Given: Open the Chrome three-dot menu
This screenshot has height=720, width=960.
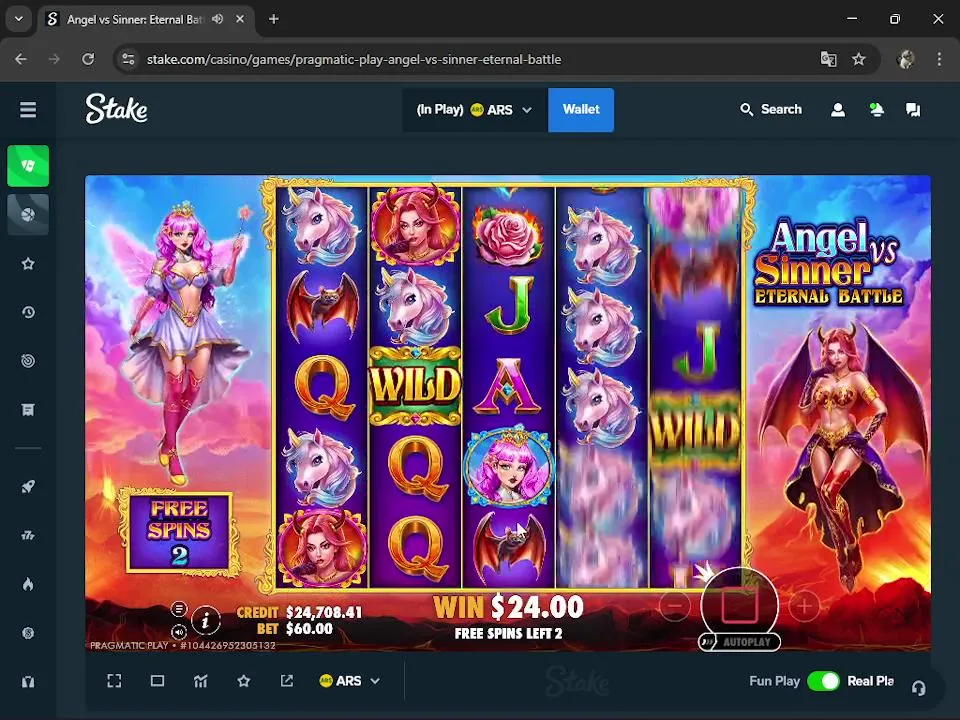Looking at the screenshot, I should point(939,59).
